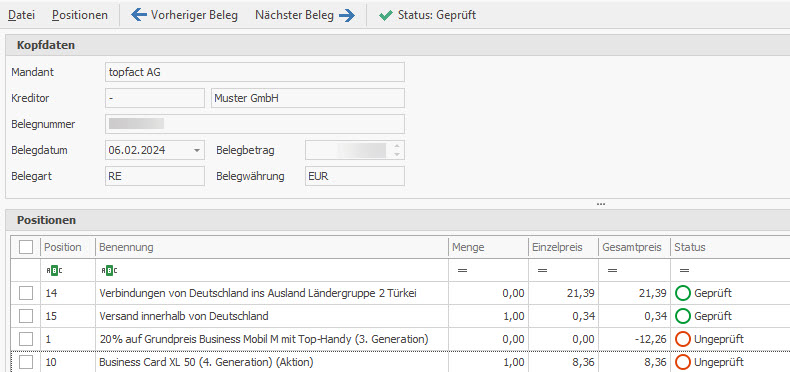The width and height of the screenshot is (790, 372).
Task: Select the checkbox for Business Card XL 50
Action: pos(26,362)
